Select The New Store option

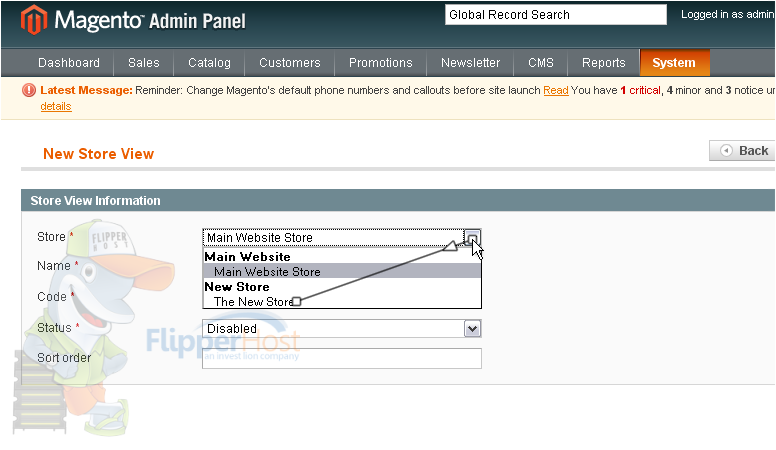click(342, 301)
